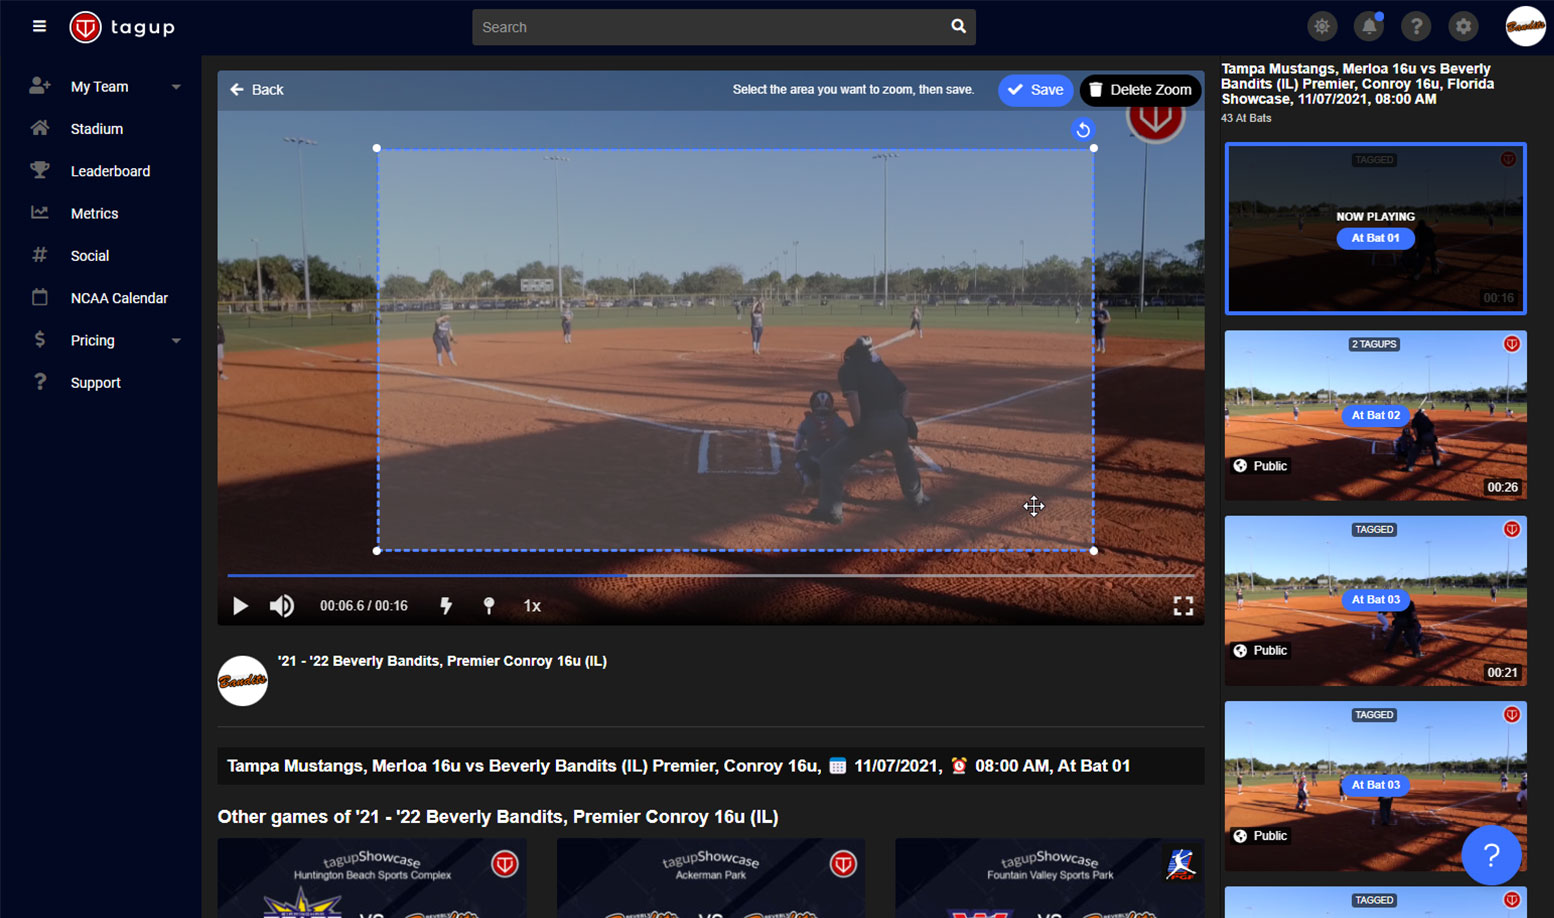Open the settings gear icon near the avatar
The width and height of the screenshot is (1554, 918).
[1462, 26]
